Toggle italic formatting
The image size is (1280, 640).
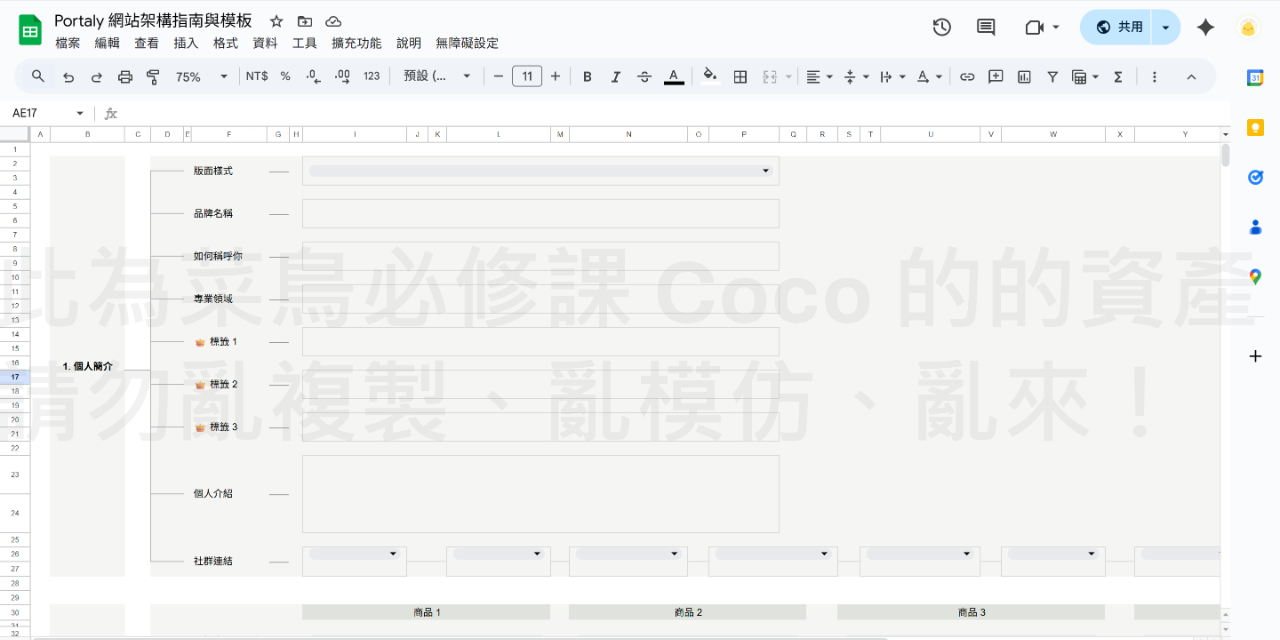pos(616,76)
